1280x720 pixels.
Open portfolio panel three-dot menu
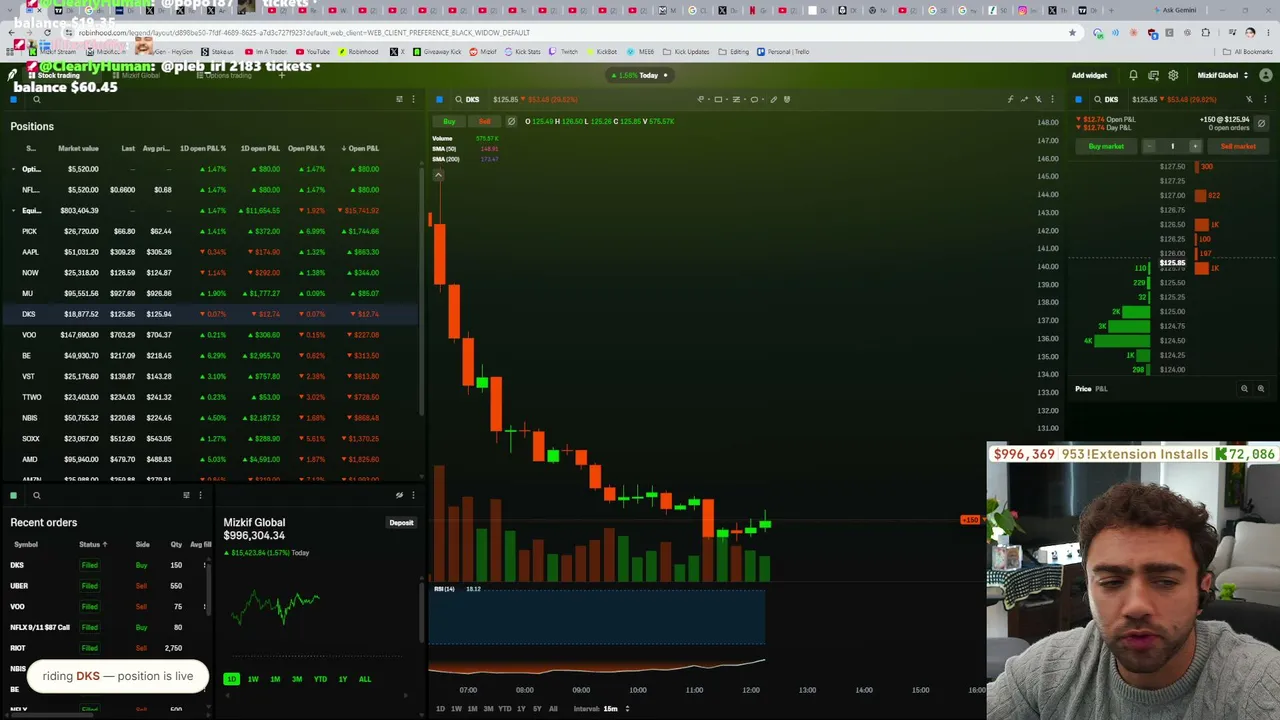(x=413, y=495)
